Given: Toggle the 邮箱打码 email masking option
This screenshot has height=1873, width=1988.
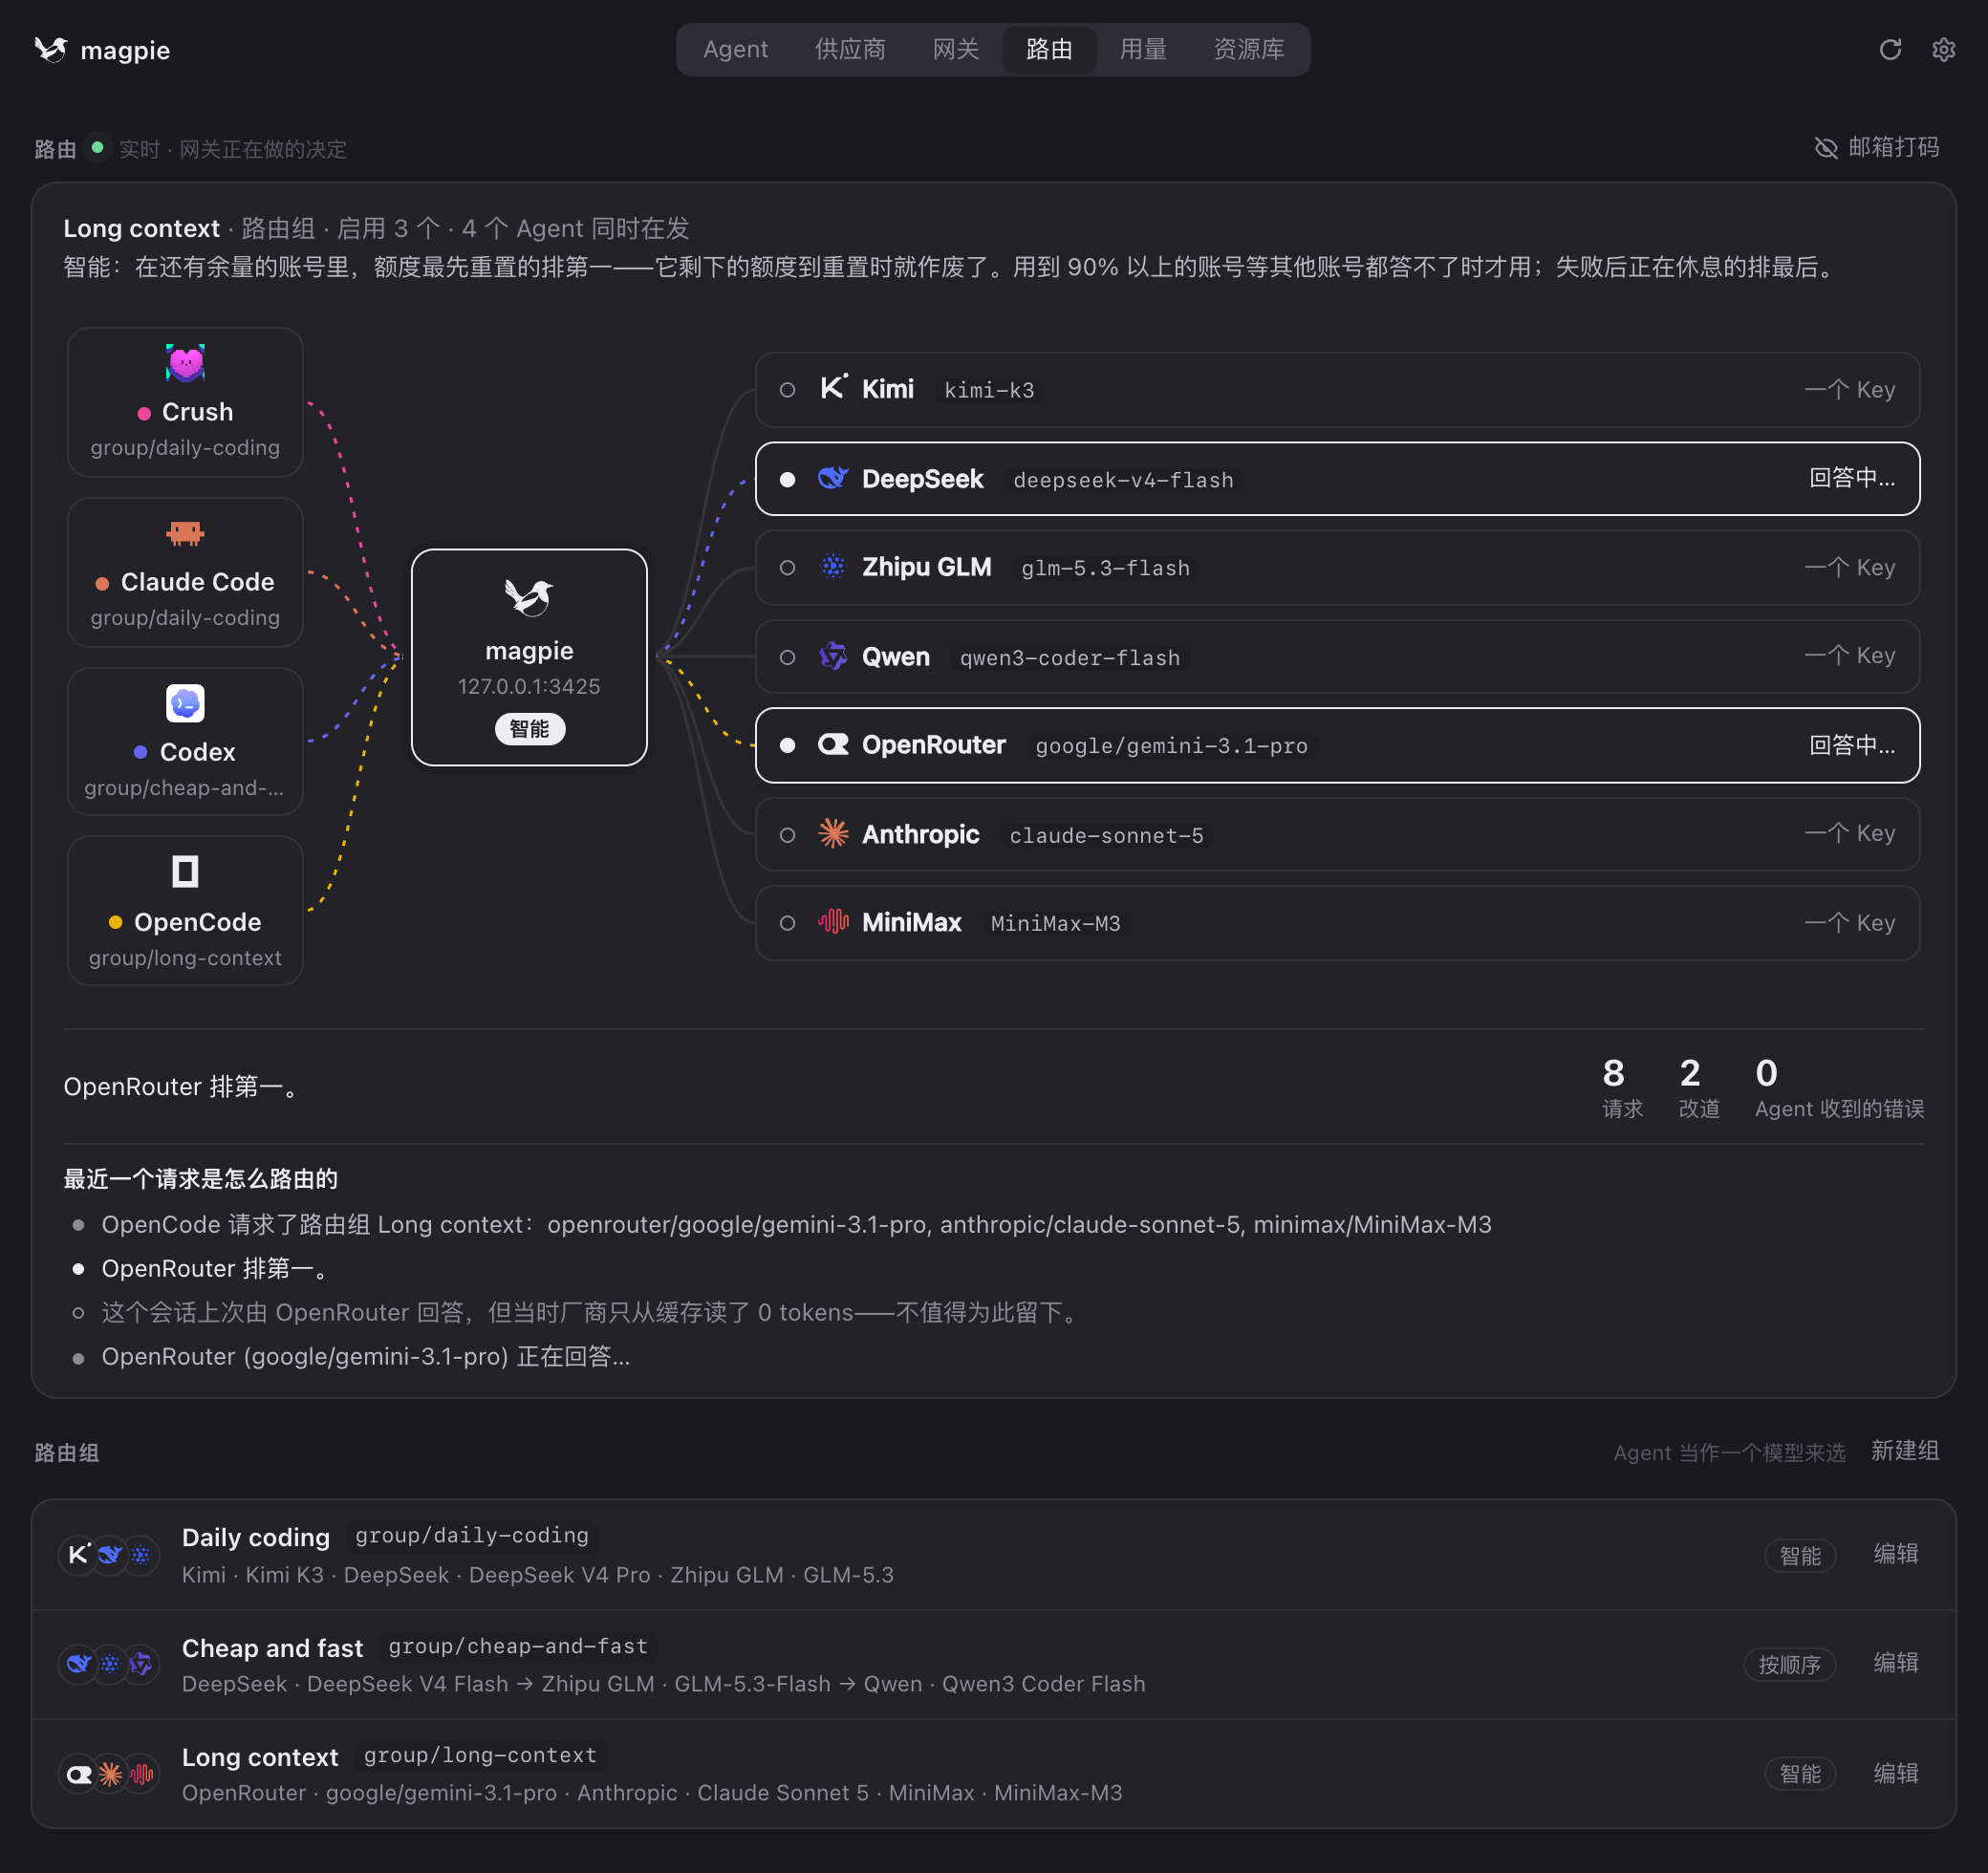Looking at the screenshot, I should pyautogui.click(x=1877, y=148).
